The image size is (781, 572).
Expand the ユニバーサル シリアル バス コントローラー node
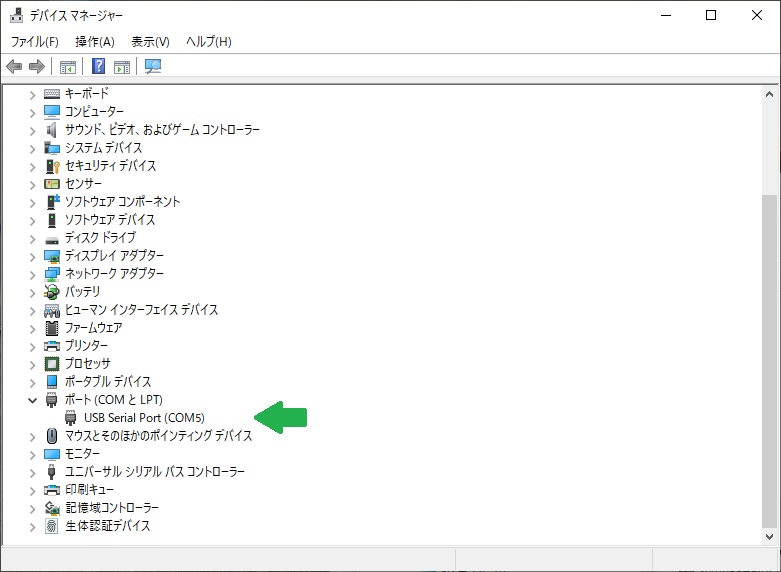pos(32,473)
